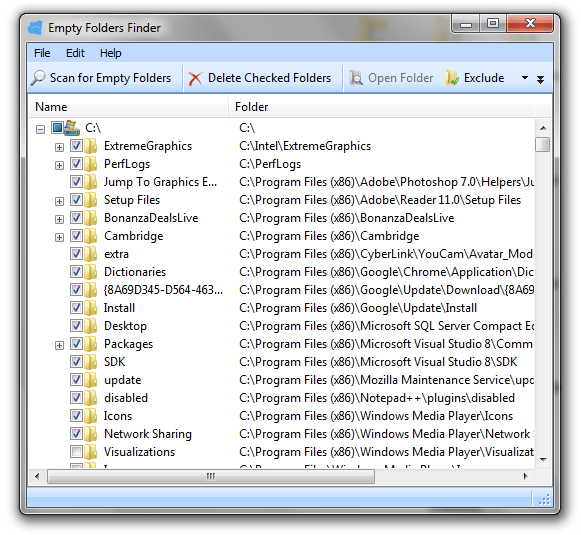The width and height of the screenshot is (581, 535).
Task: Uncheck the Jump To Graphics E... checkbox
Action: pos(76,182)
